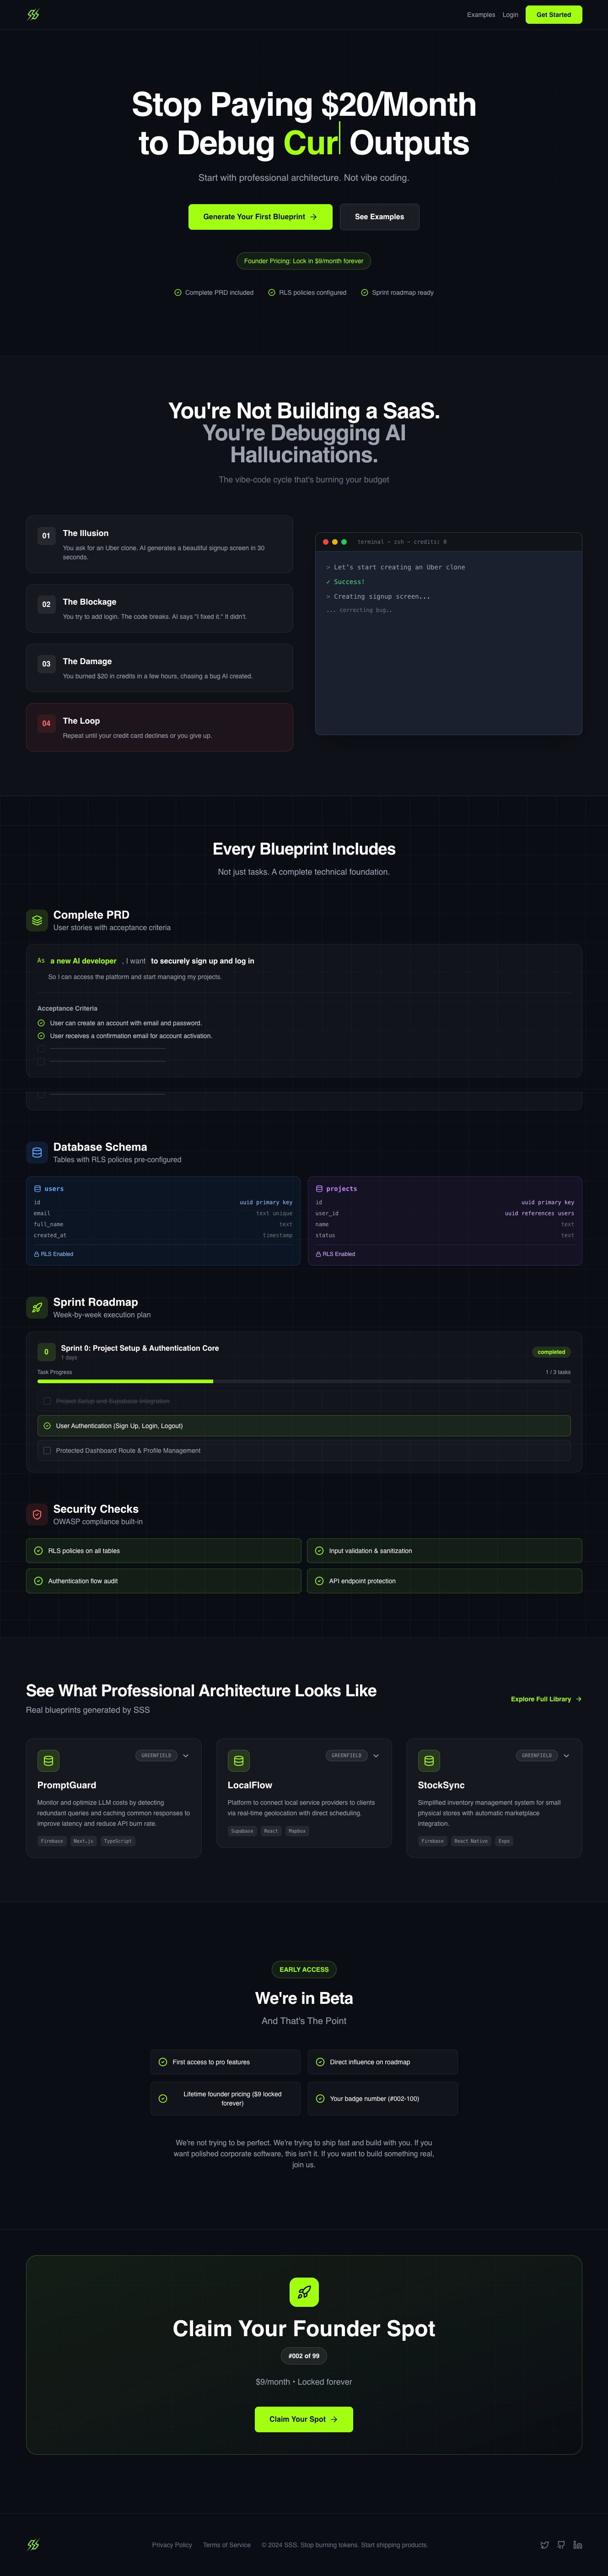Click the lock icon under the users table
608x2576 pixels.
click(x=37, y=1254)
